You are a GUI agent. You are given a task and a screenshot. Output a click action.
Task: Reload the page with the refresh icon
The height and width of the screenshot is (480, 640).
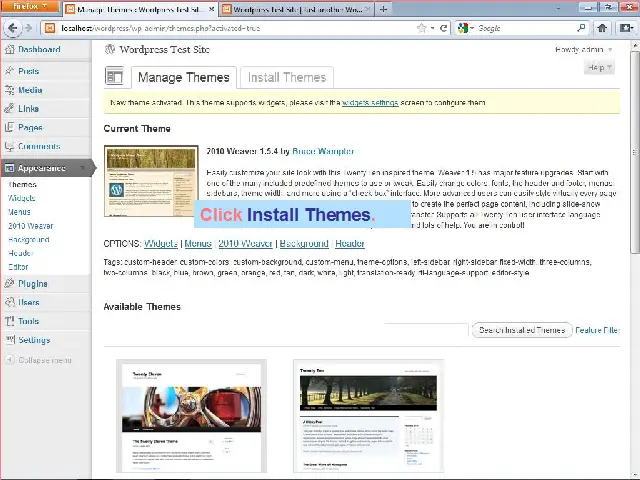[x=443, y=28]
